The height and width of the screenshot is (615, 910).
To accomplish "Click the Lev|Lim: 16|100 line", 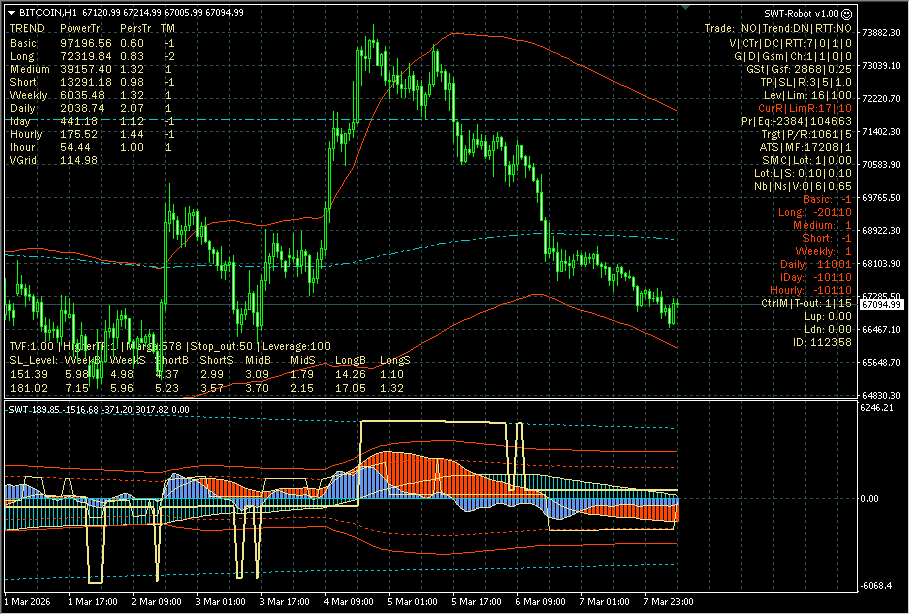I will [808, 96].
